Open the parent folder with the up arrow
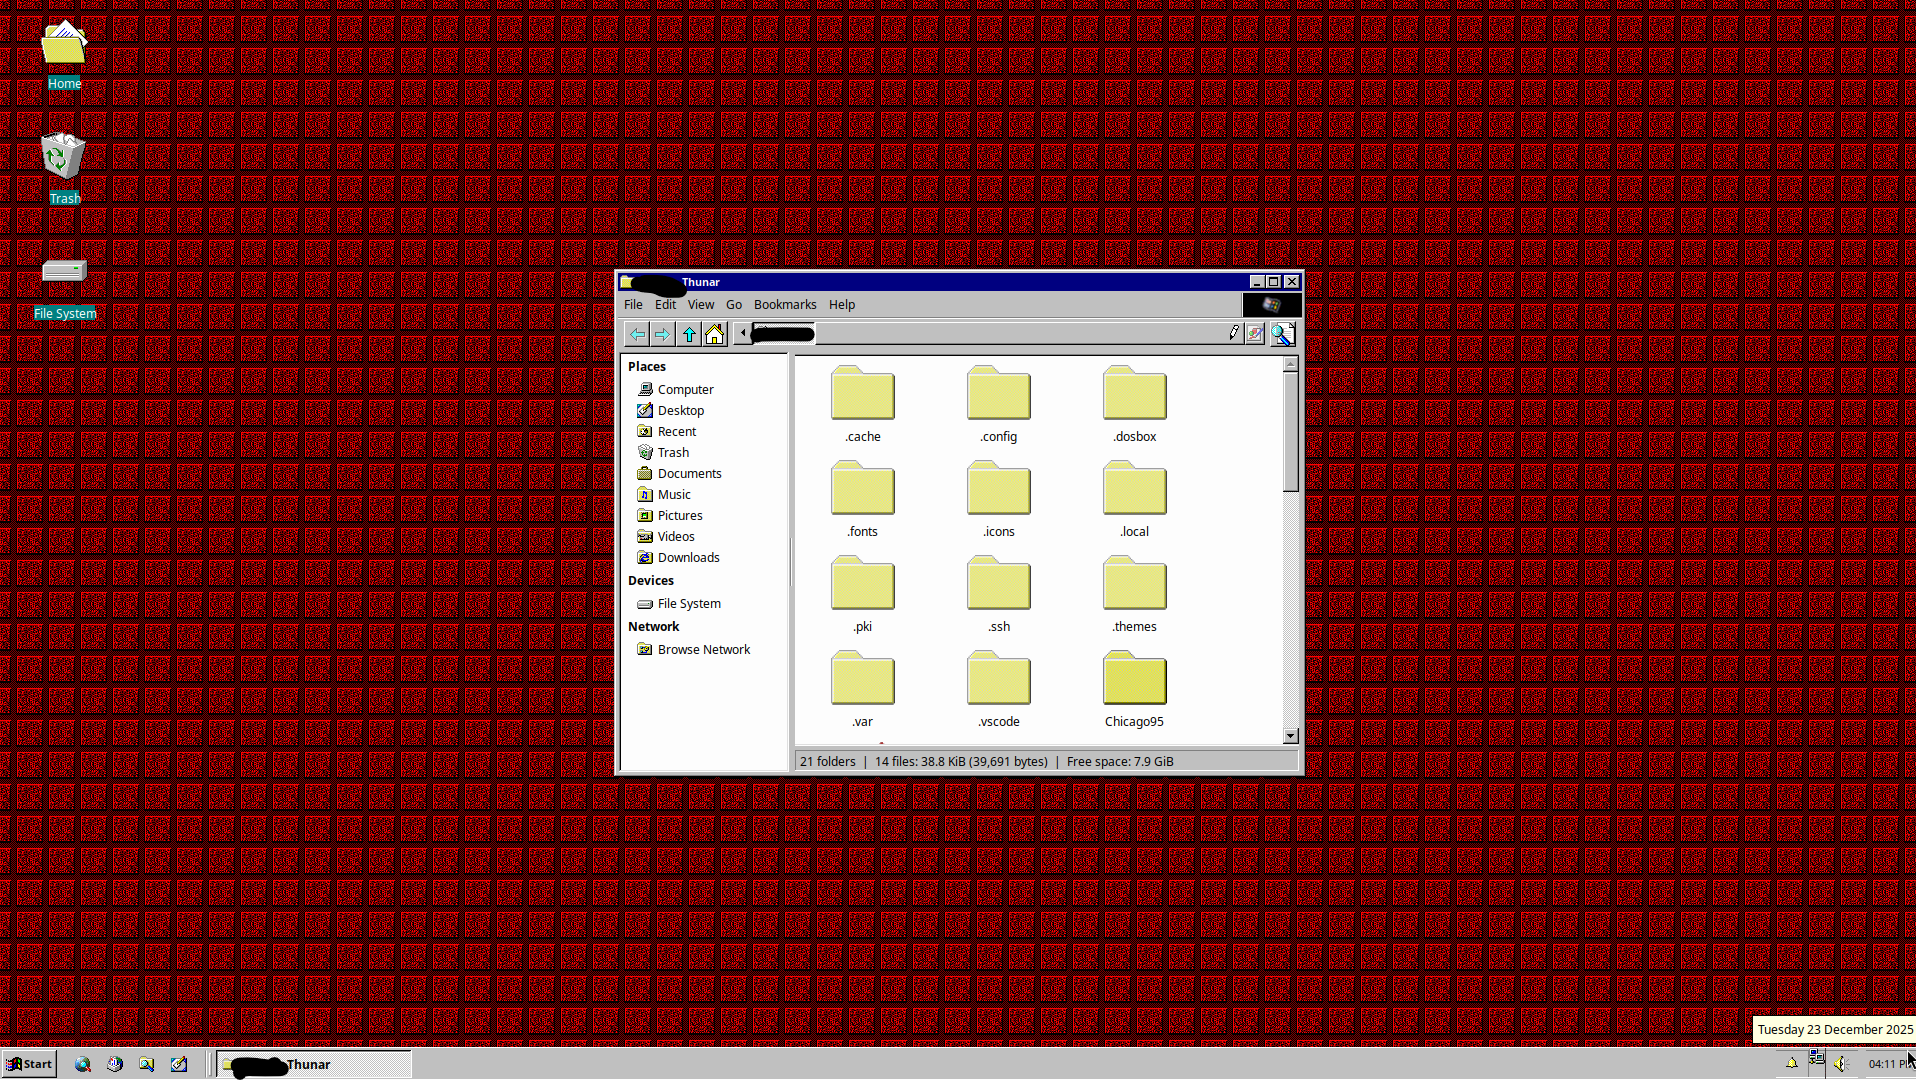Viewport: 1916px width, 1080px height. (x=689, y=334)
